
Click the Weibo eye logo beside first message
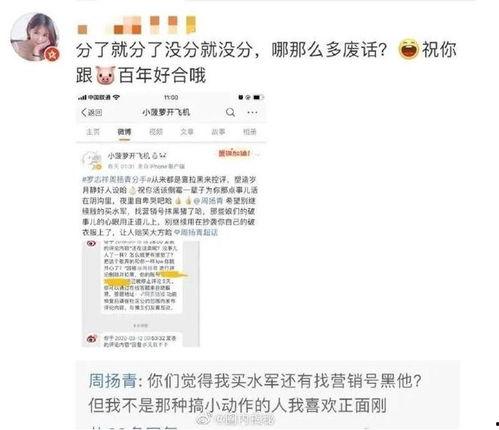click(x=91, y=244)
